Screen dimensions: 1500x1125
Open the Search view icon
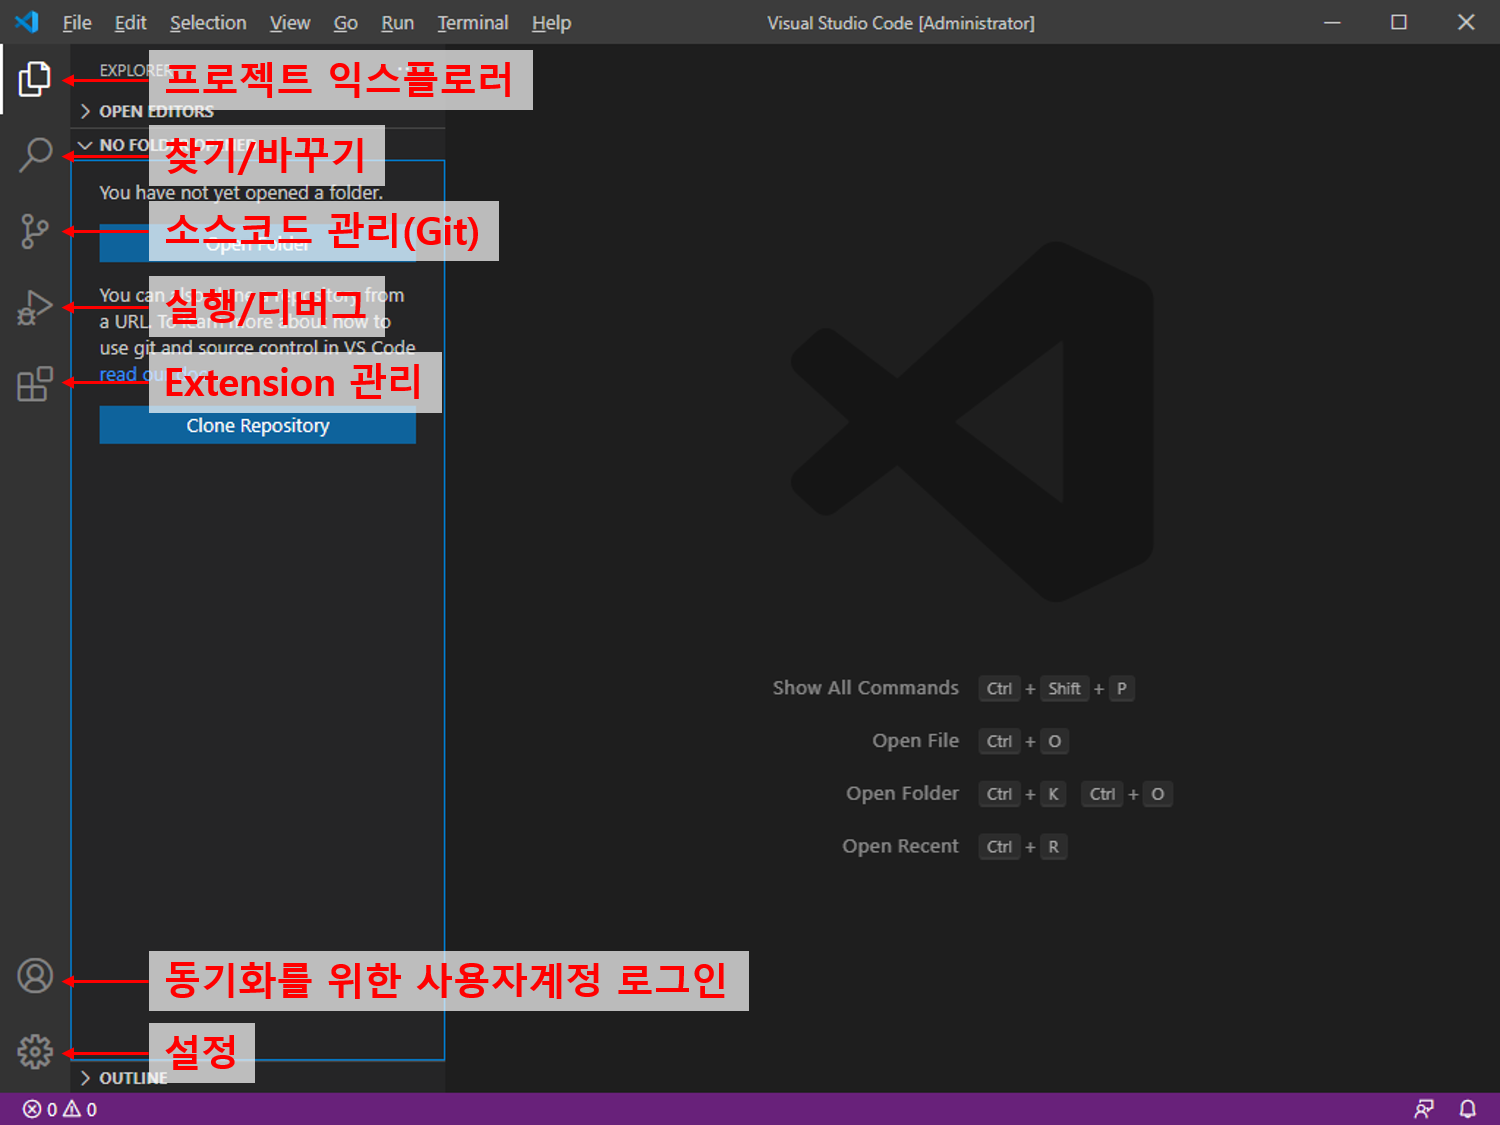point(34,155)
